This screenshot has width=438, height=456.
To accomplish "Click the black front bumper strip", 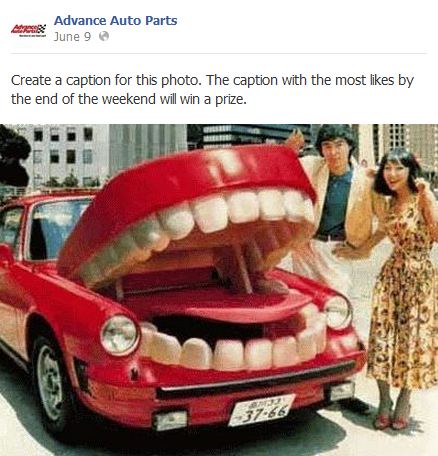I will [255, 380].
